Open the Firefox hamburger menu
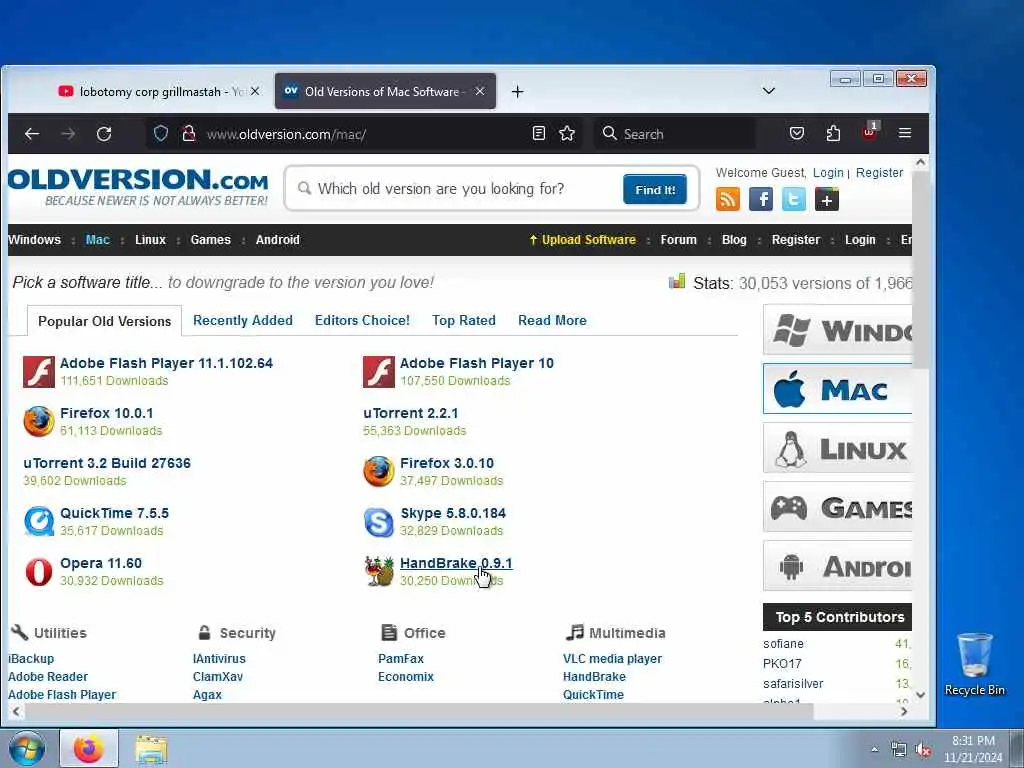The height and width of the screenshot is (768, 1024). coord(904,133)
